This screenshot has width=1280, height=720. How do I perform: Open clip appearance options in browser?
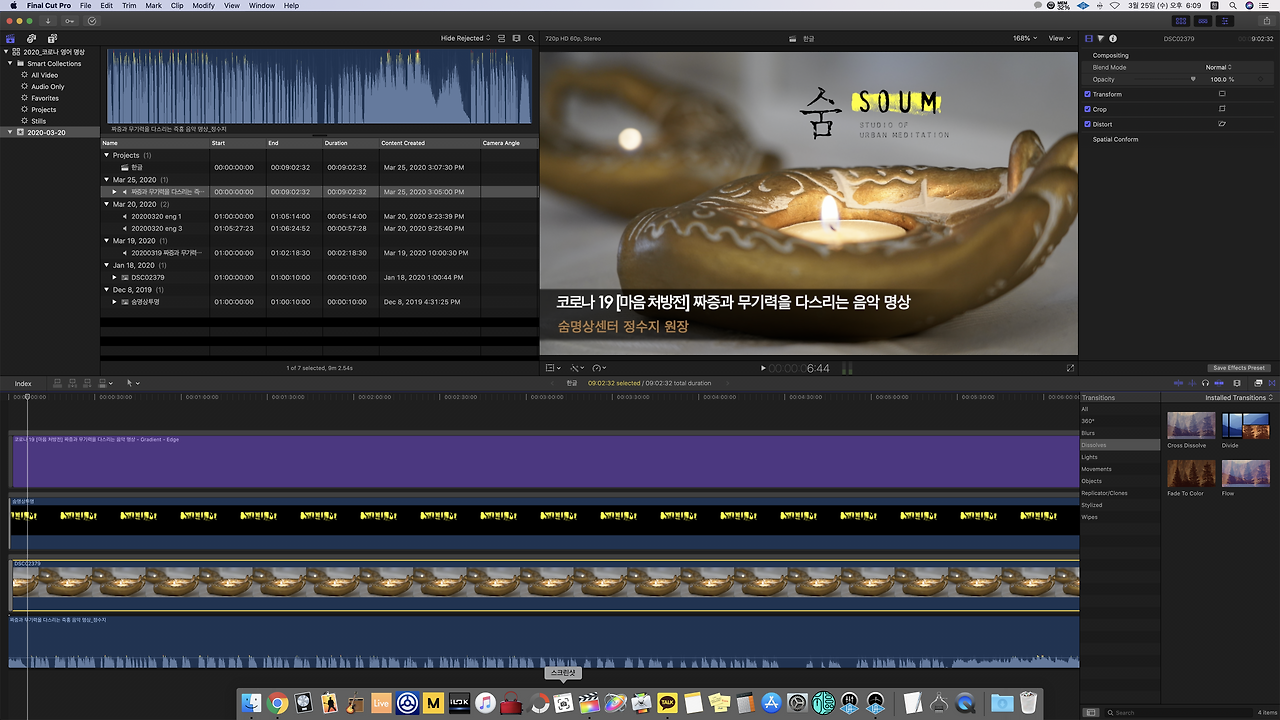[x=517, y=38]
